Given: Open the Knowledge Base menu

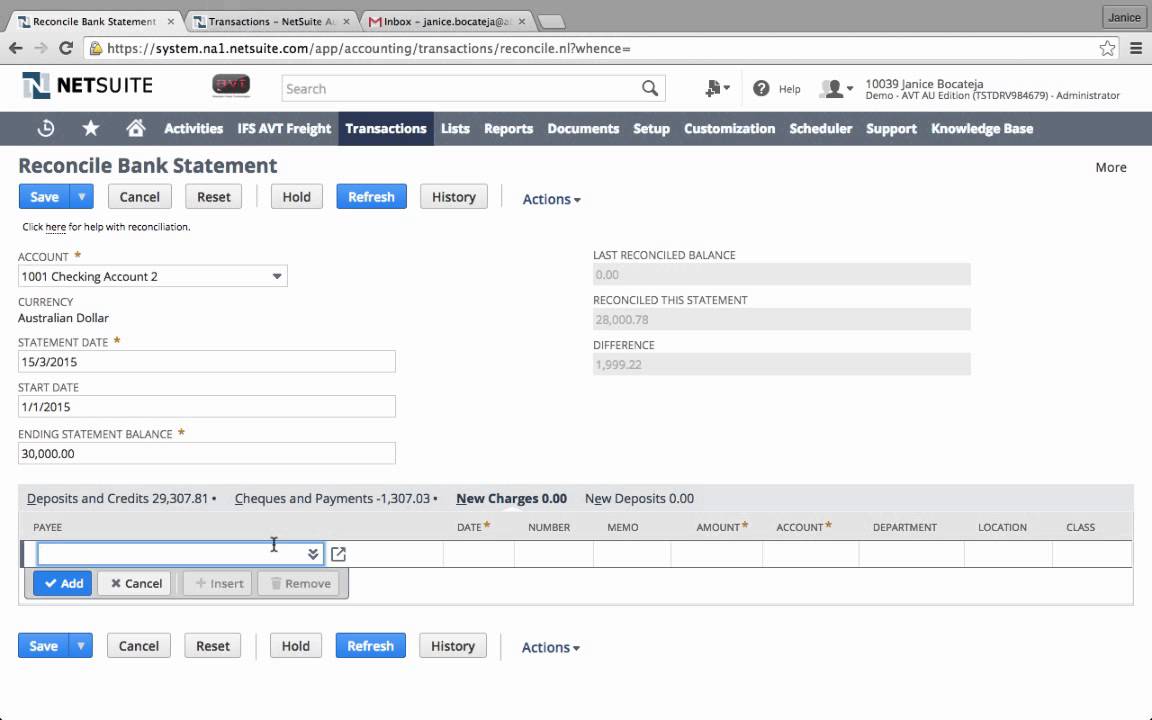Looking at the screenshot, I should click(982, 129).
